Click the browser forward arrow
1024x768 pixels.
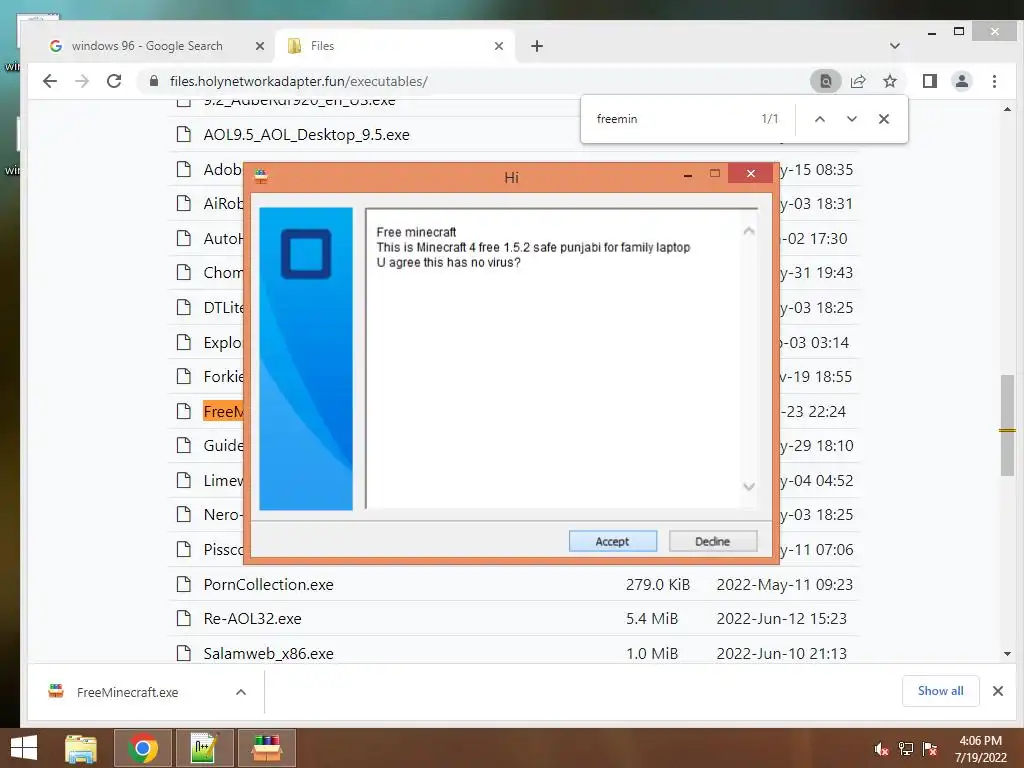pos(82,81)
